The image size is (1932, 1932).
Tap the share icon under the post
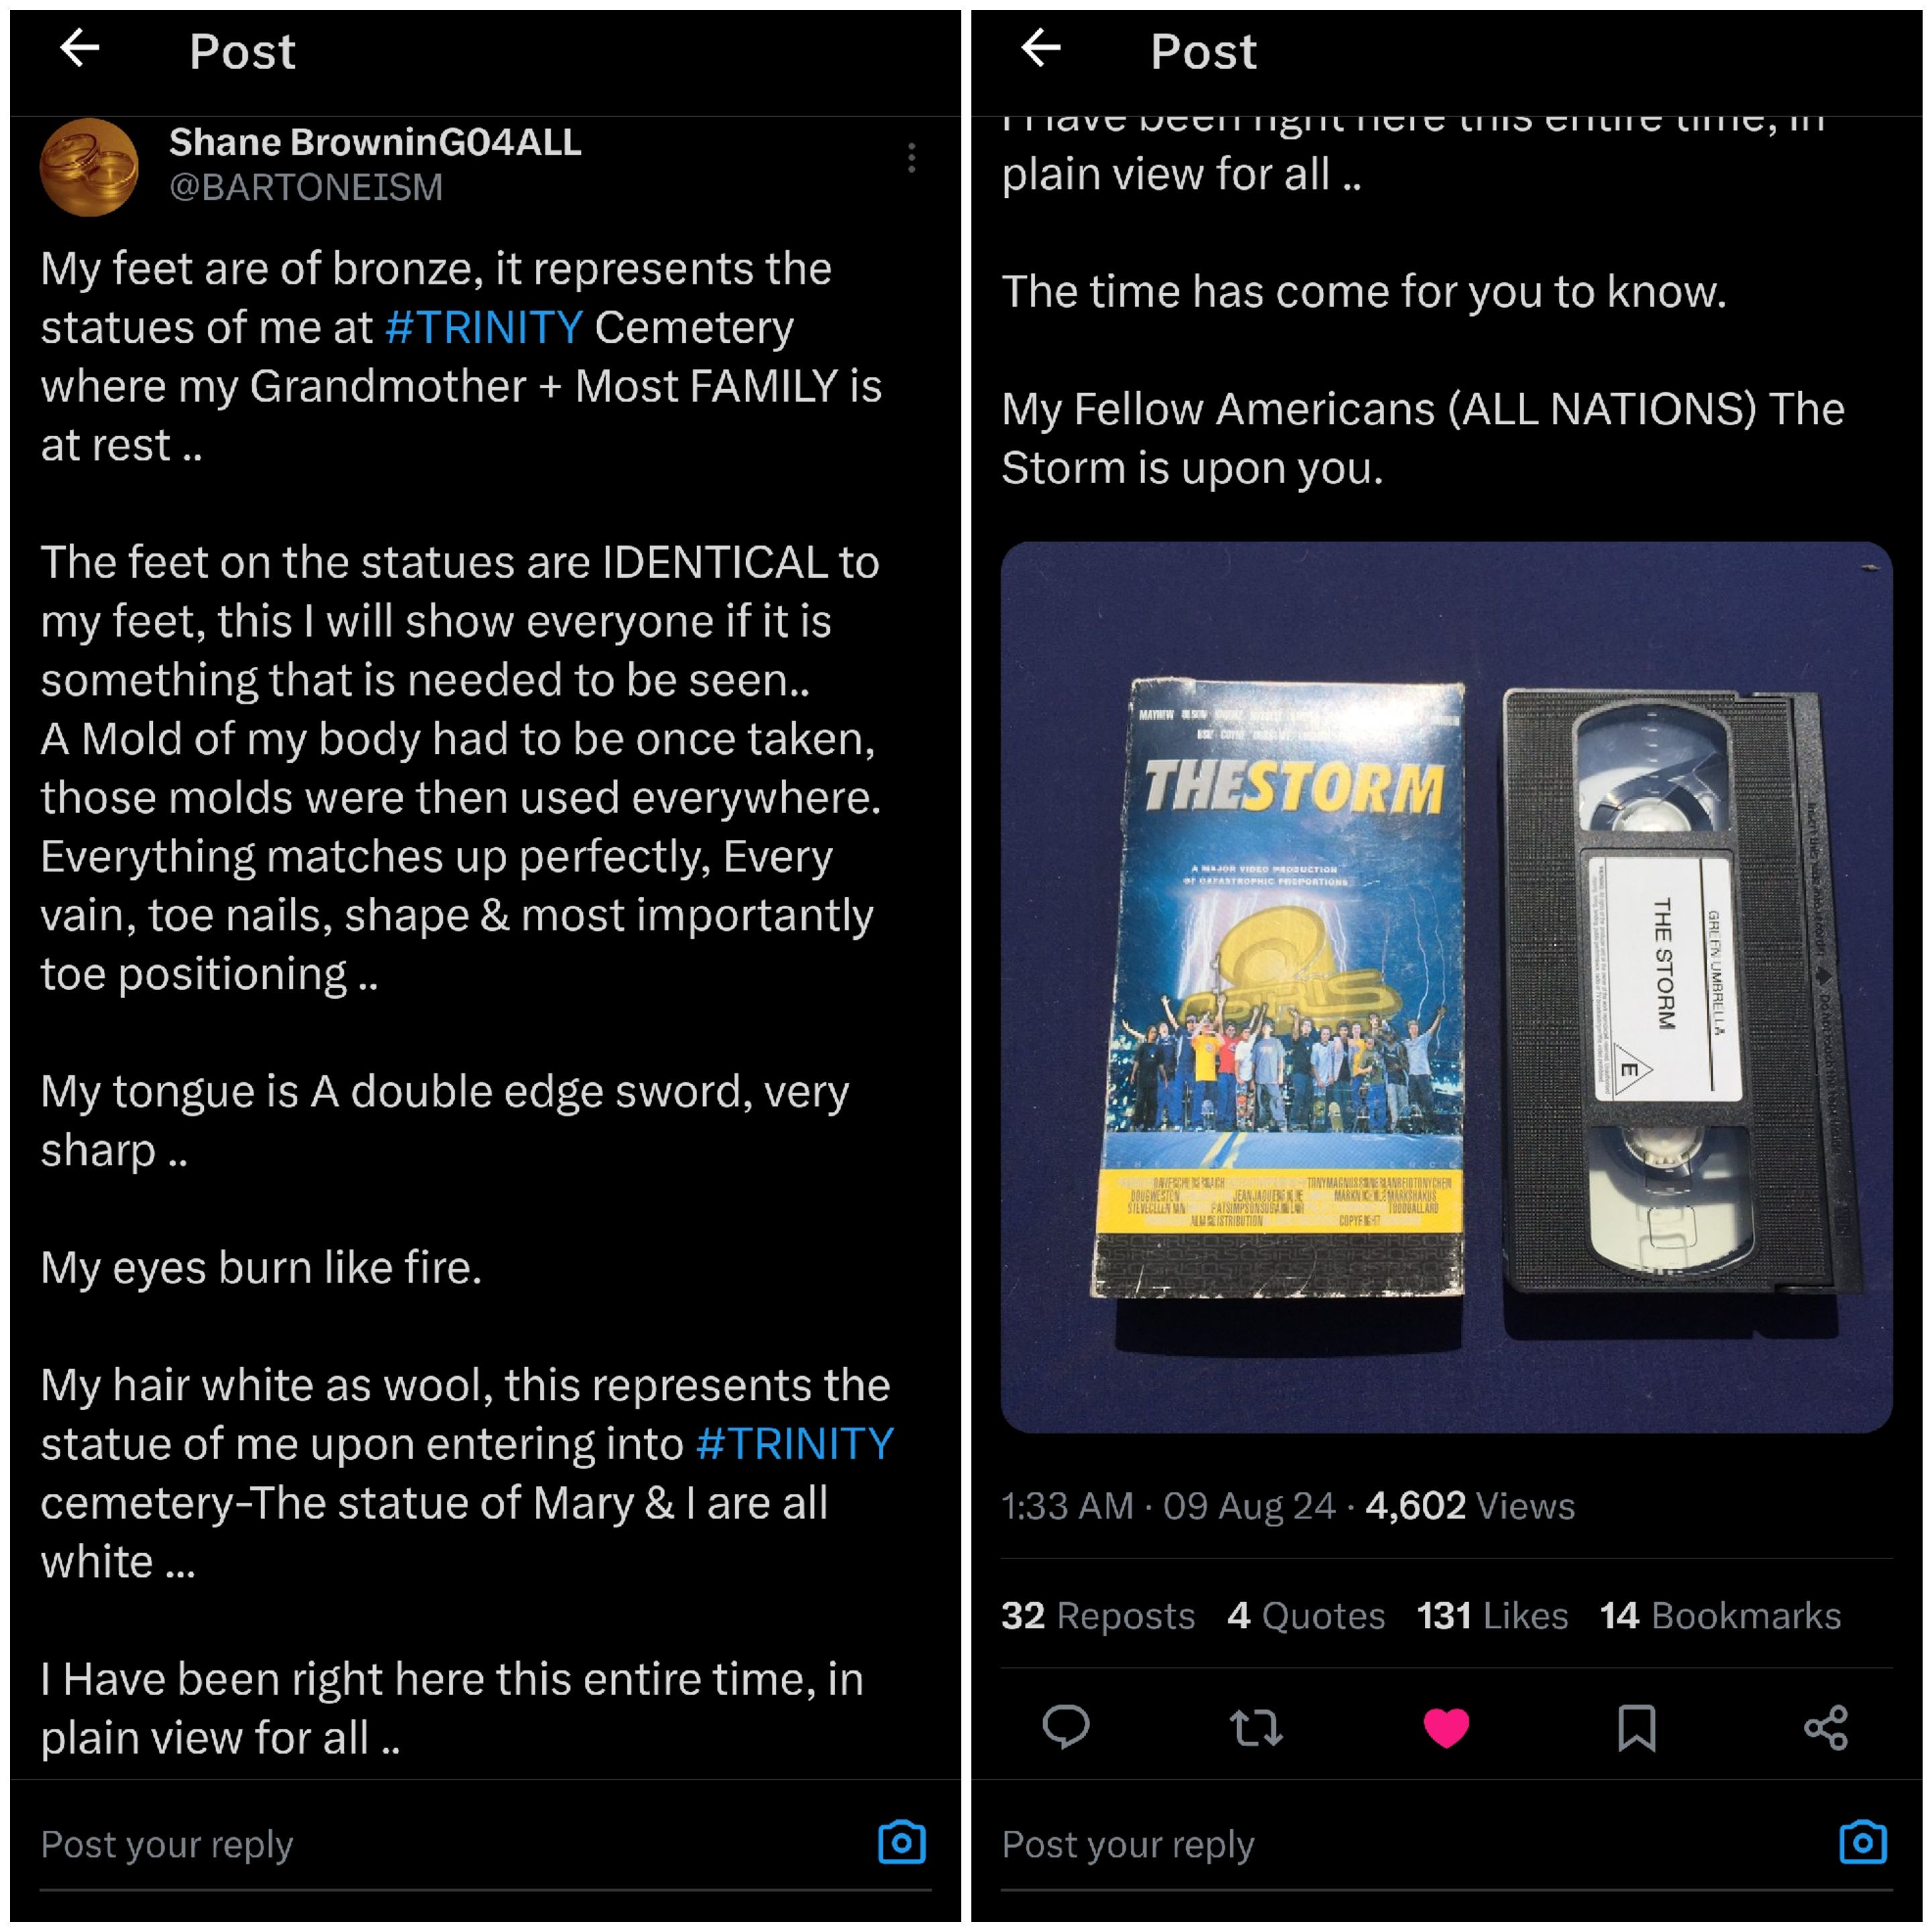1826,1727
